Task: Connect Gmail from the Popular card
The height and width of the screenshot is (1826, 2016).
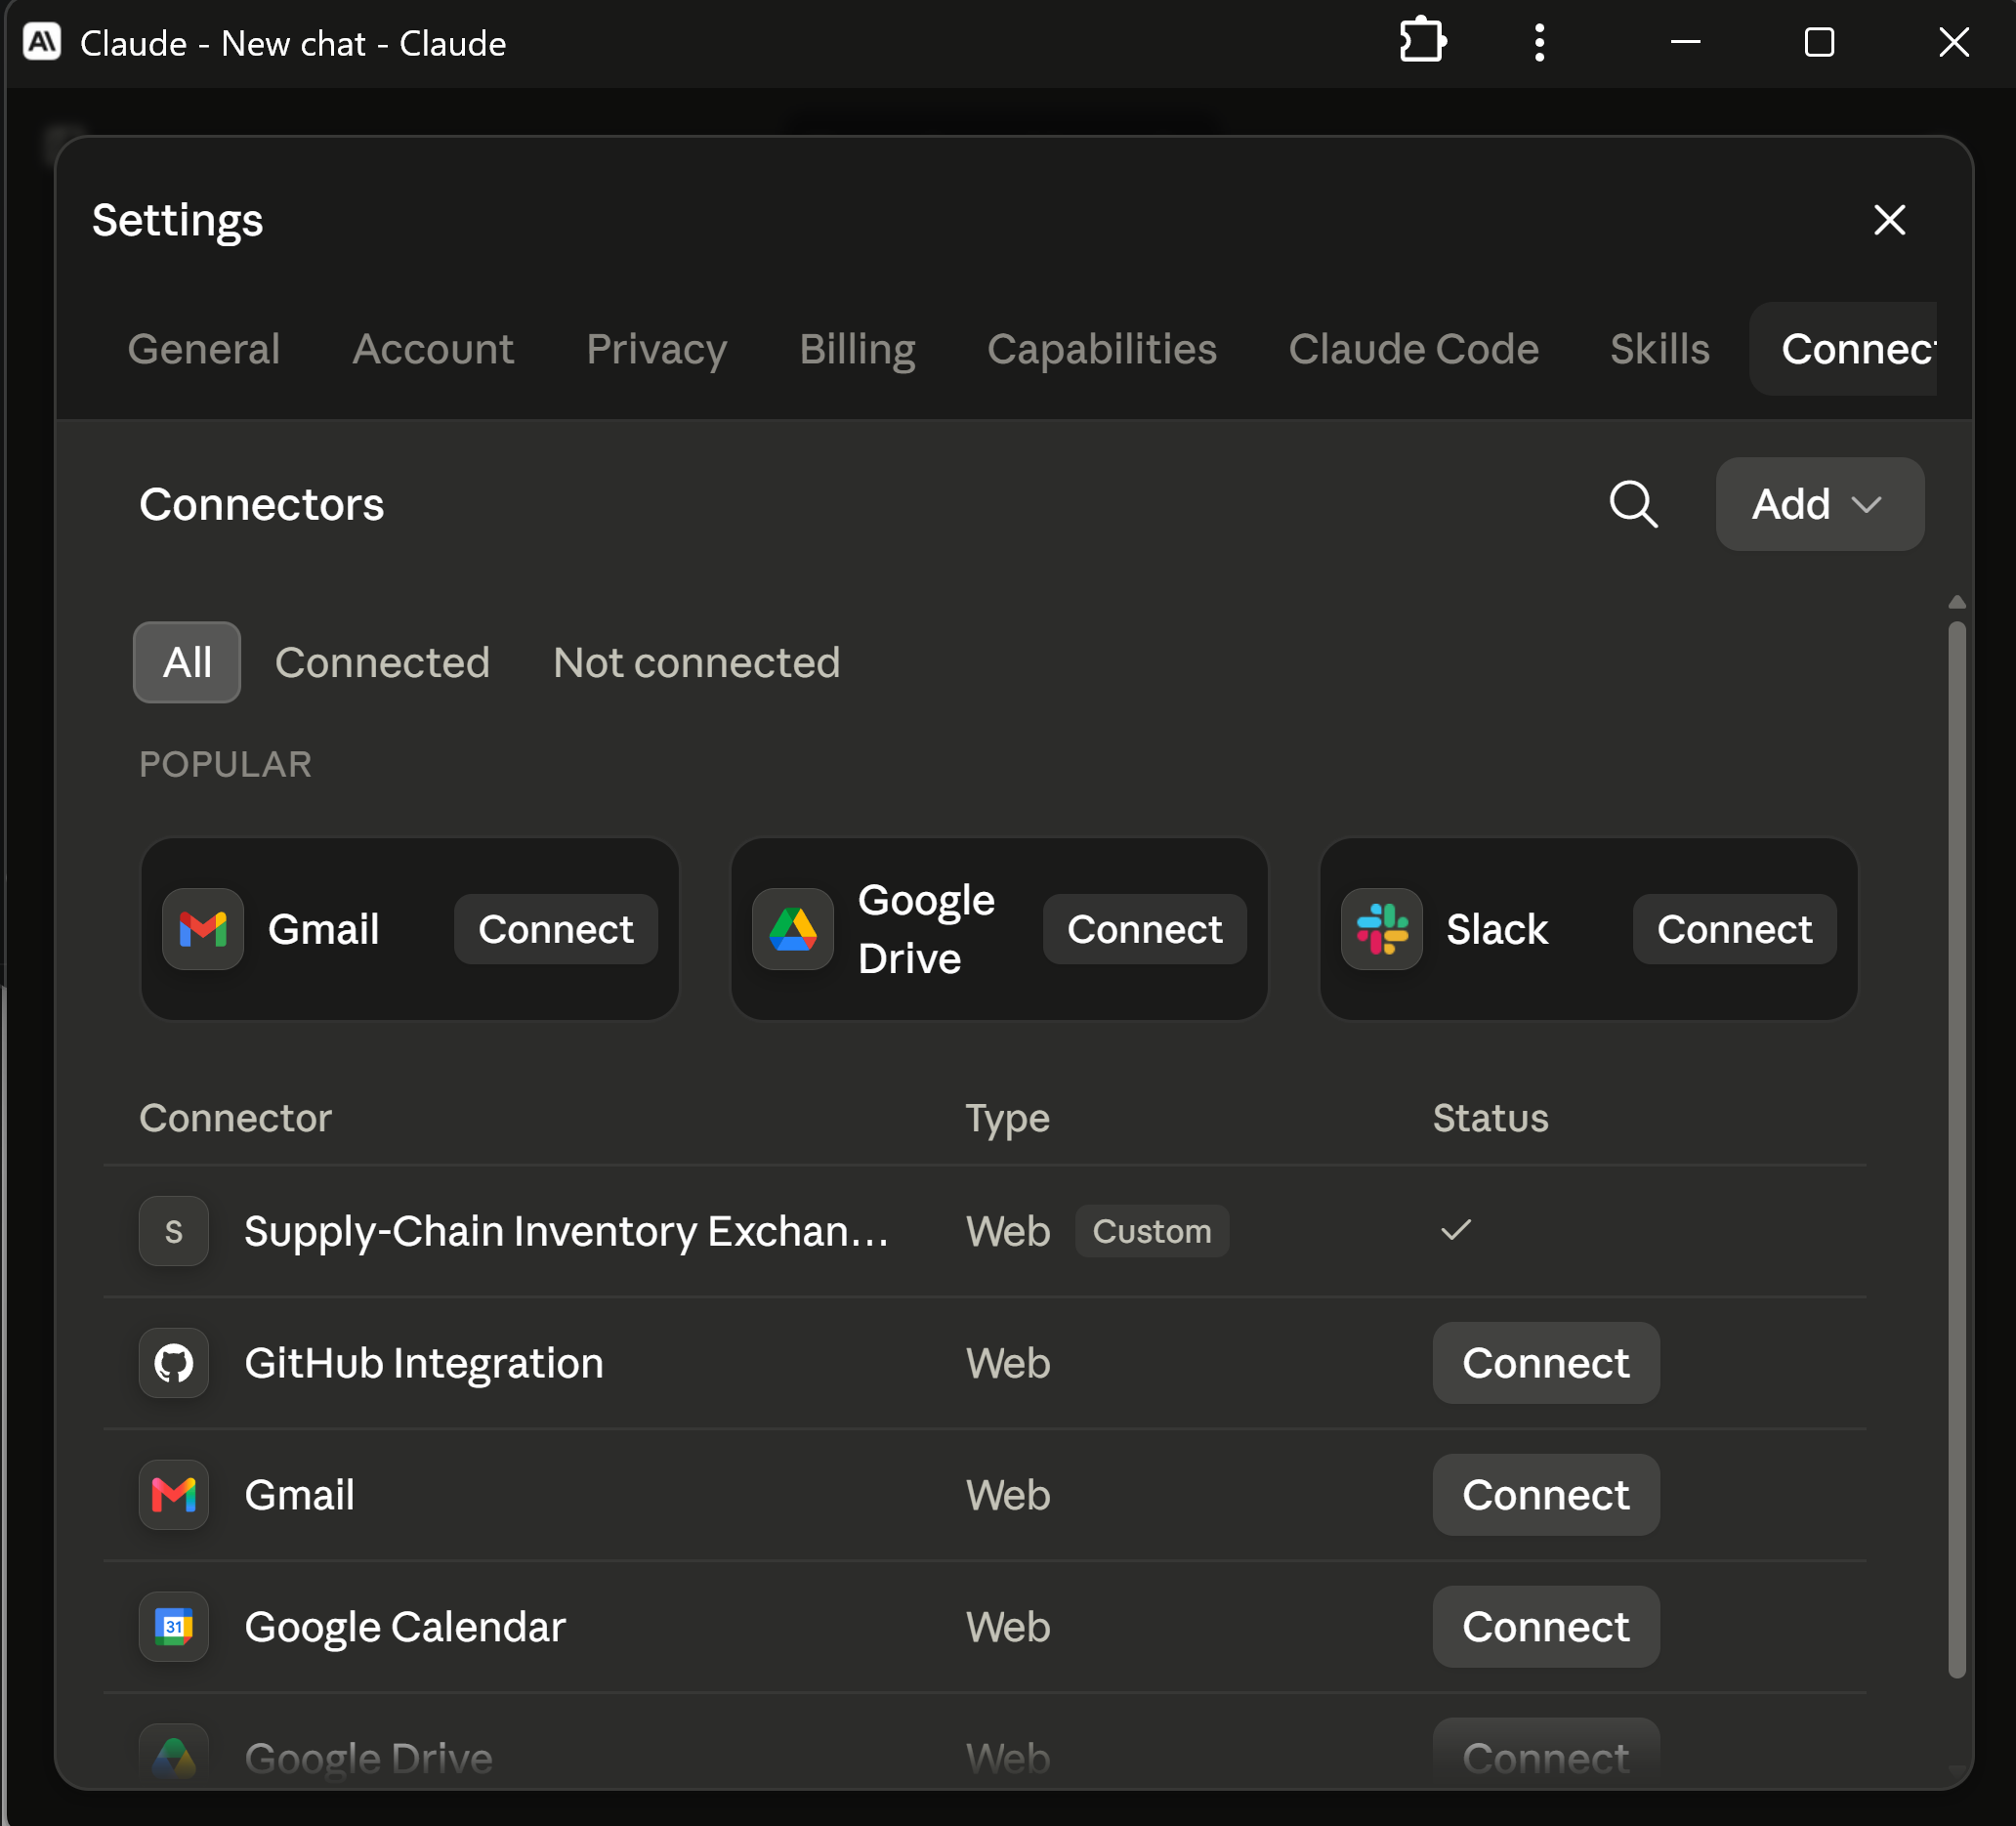Action: click(x=556, y=929)
